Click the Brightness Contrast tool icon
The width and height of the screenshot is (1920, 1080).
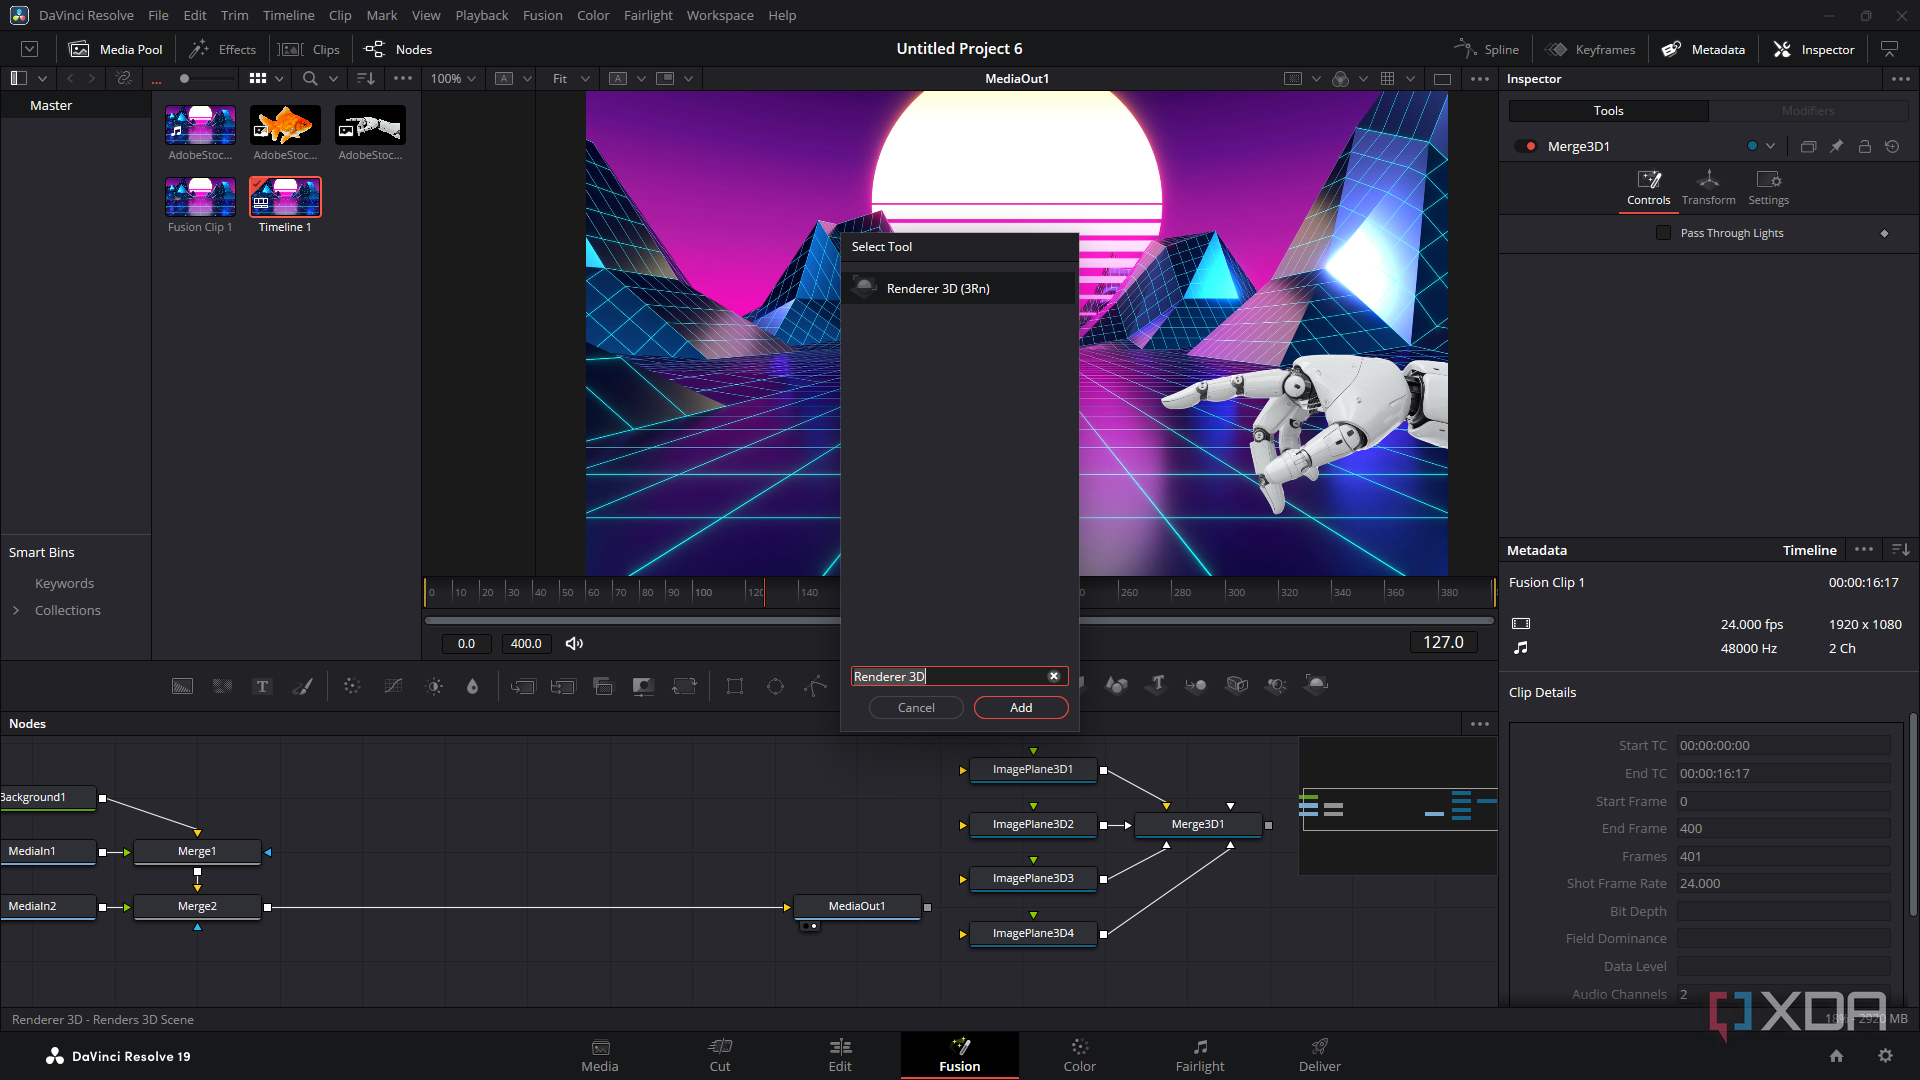click(434, 686)
